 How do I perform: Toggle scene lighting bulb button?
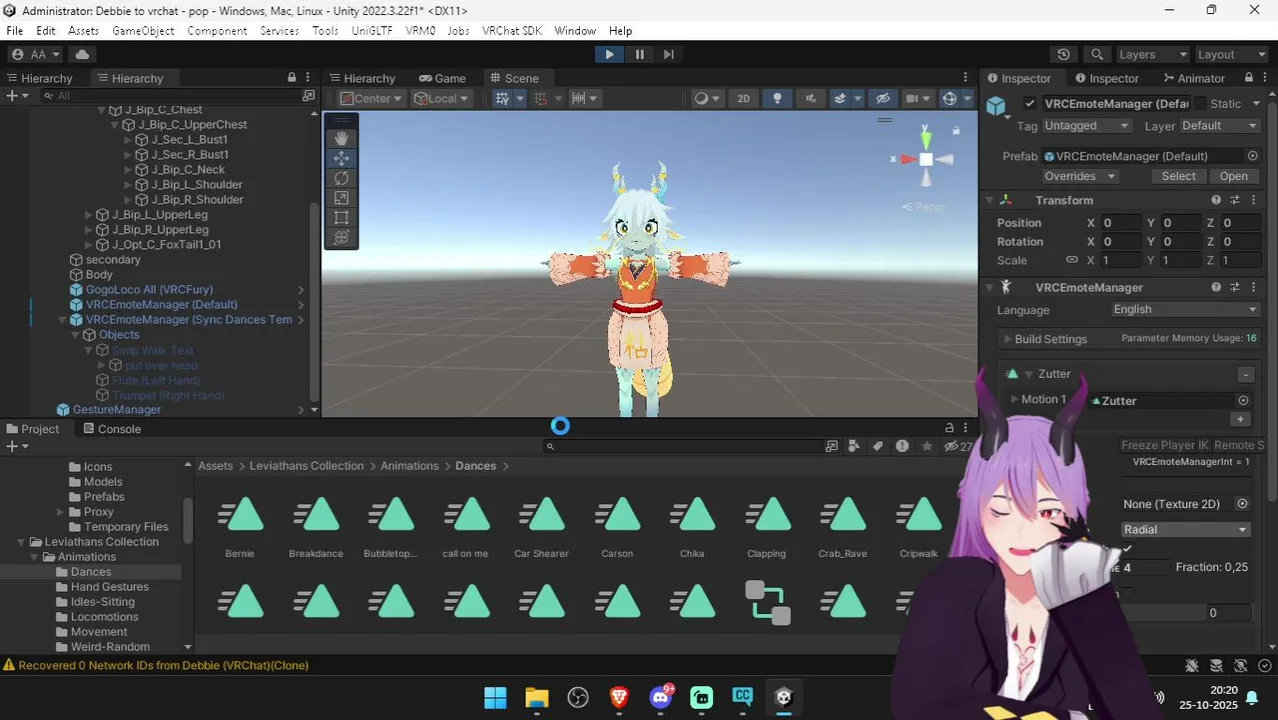click(777, 98)
